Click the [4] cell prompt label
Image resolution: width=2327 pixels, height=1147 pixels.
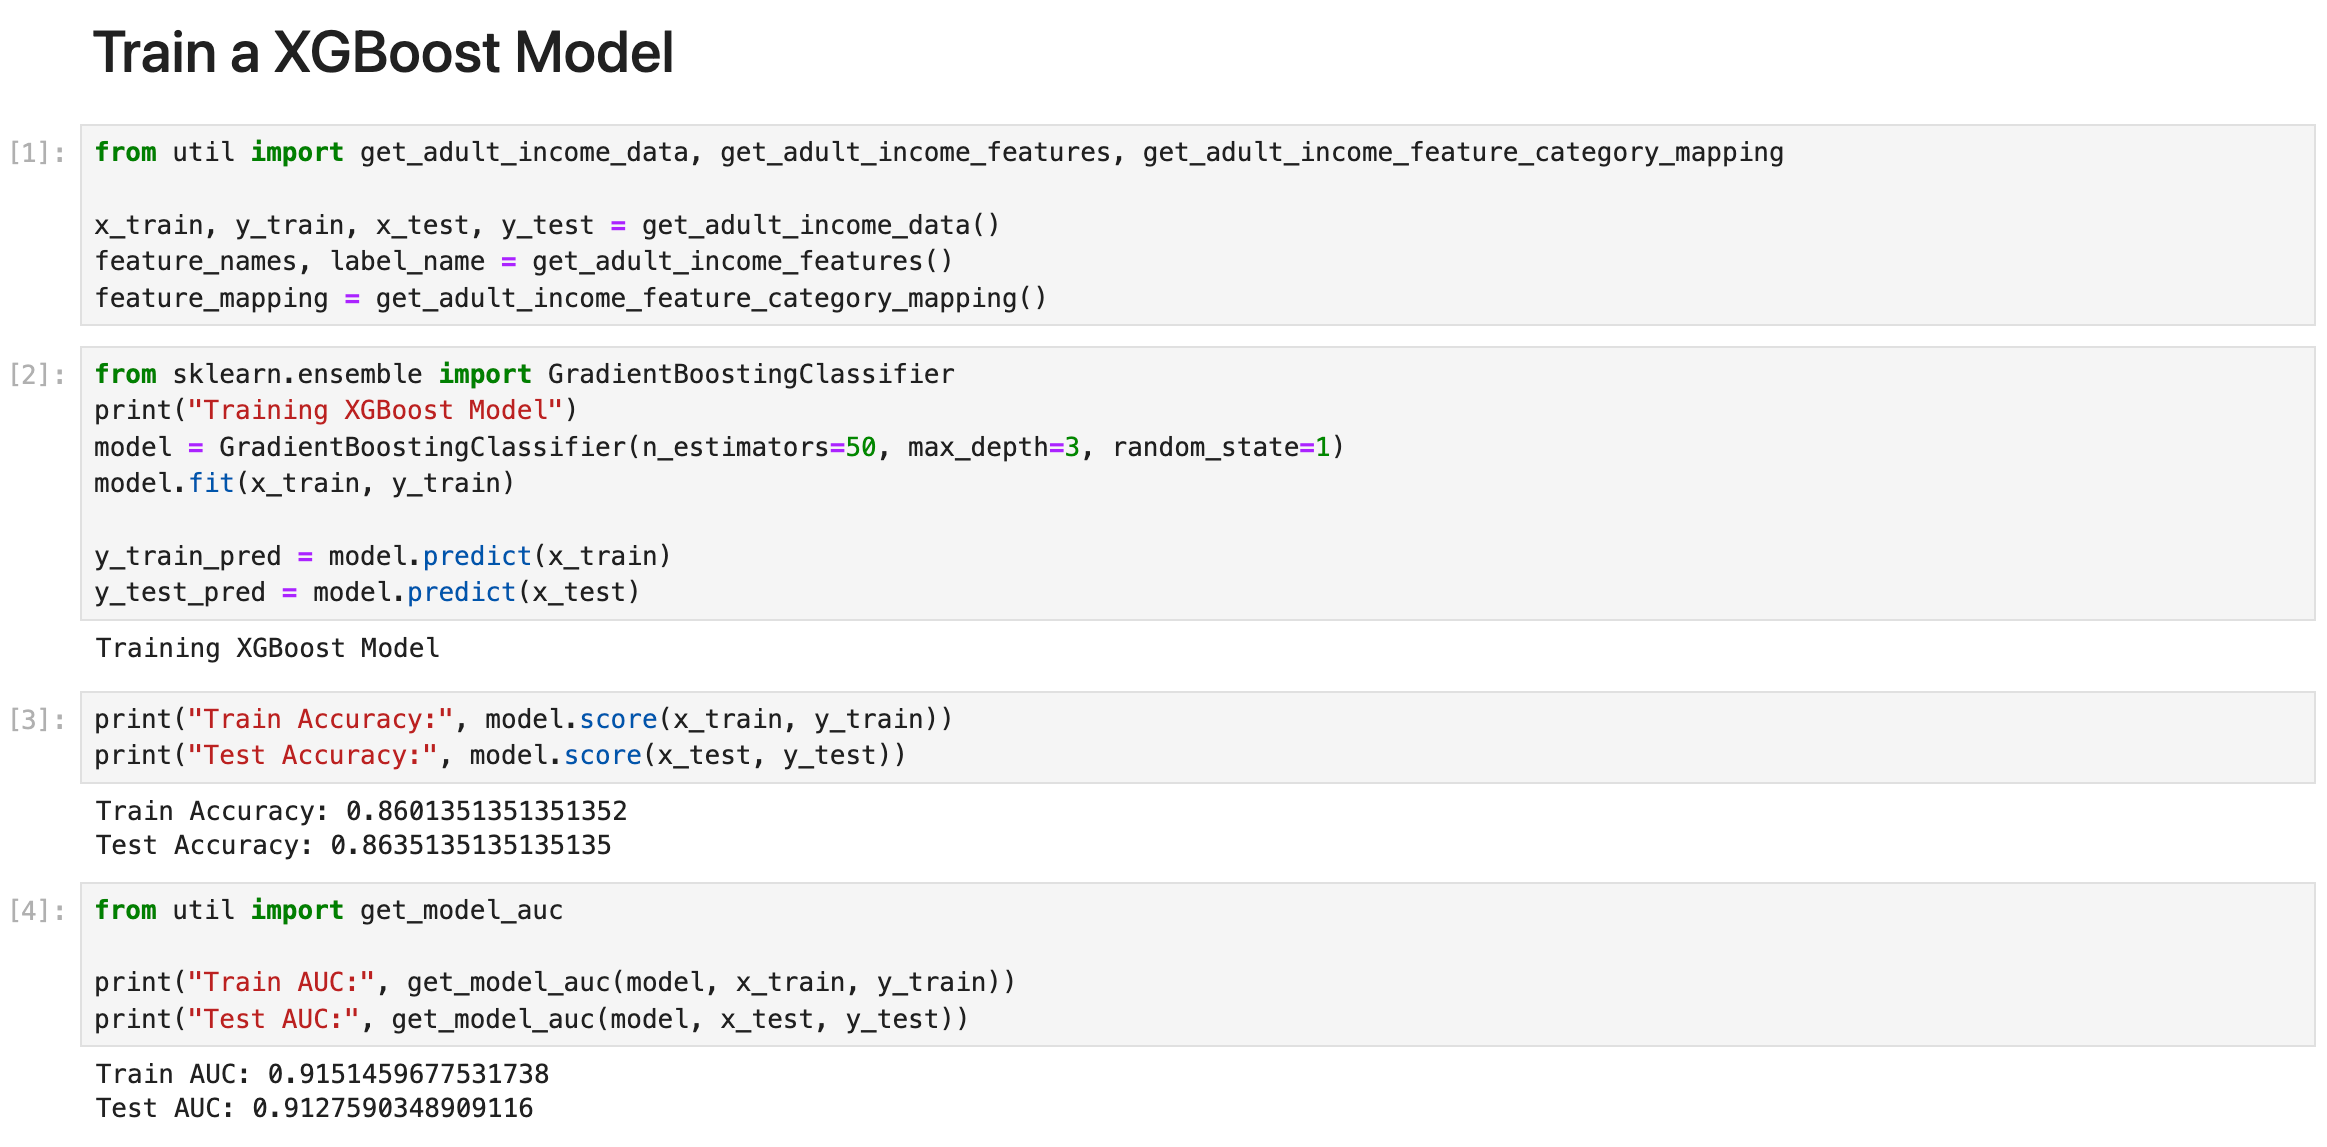coord(37,911)
